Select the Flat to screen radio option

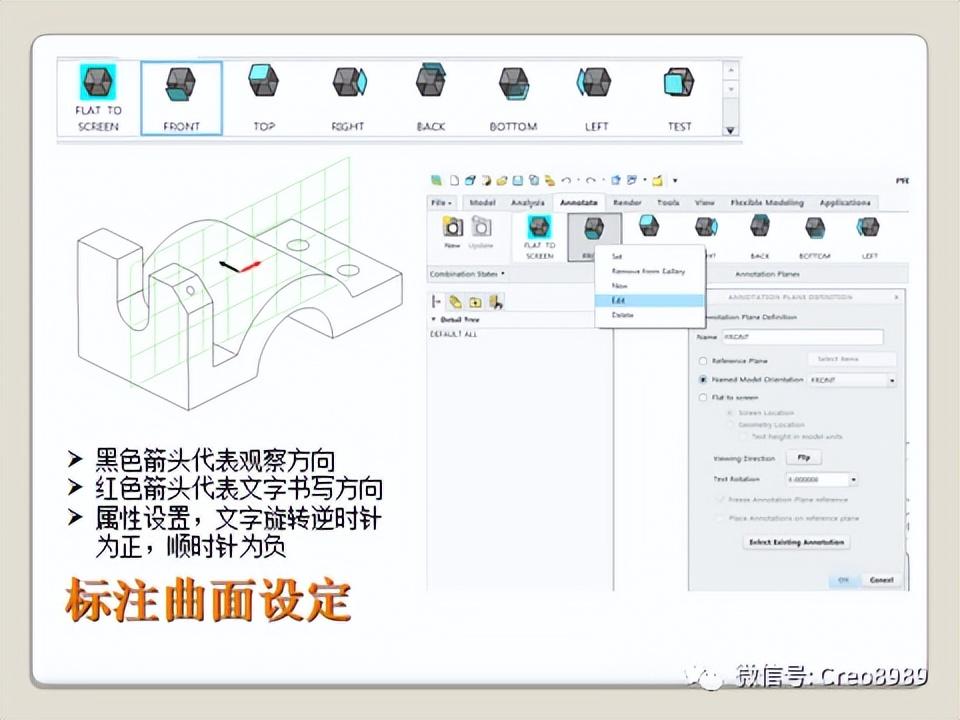pos(701,399)
